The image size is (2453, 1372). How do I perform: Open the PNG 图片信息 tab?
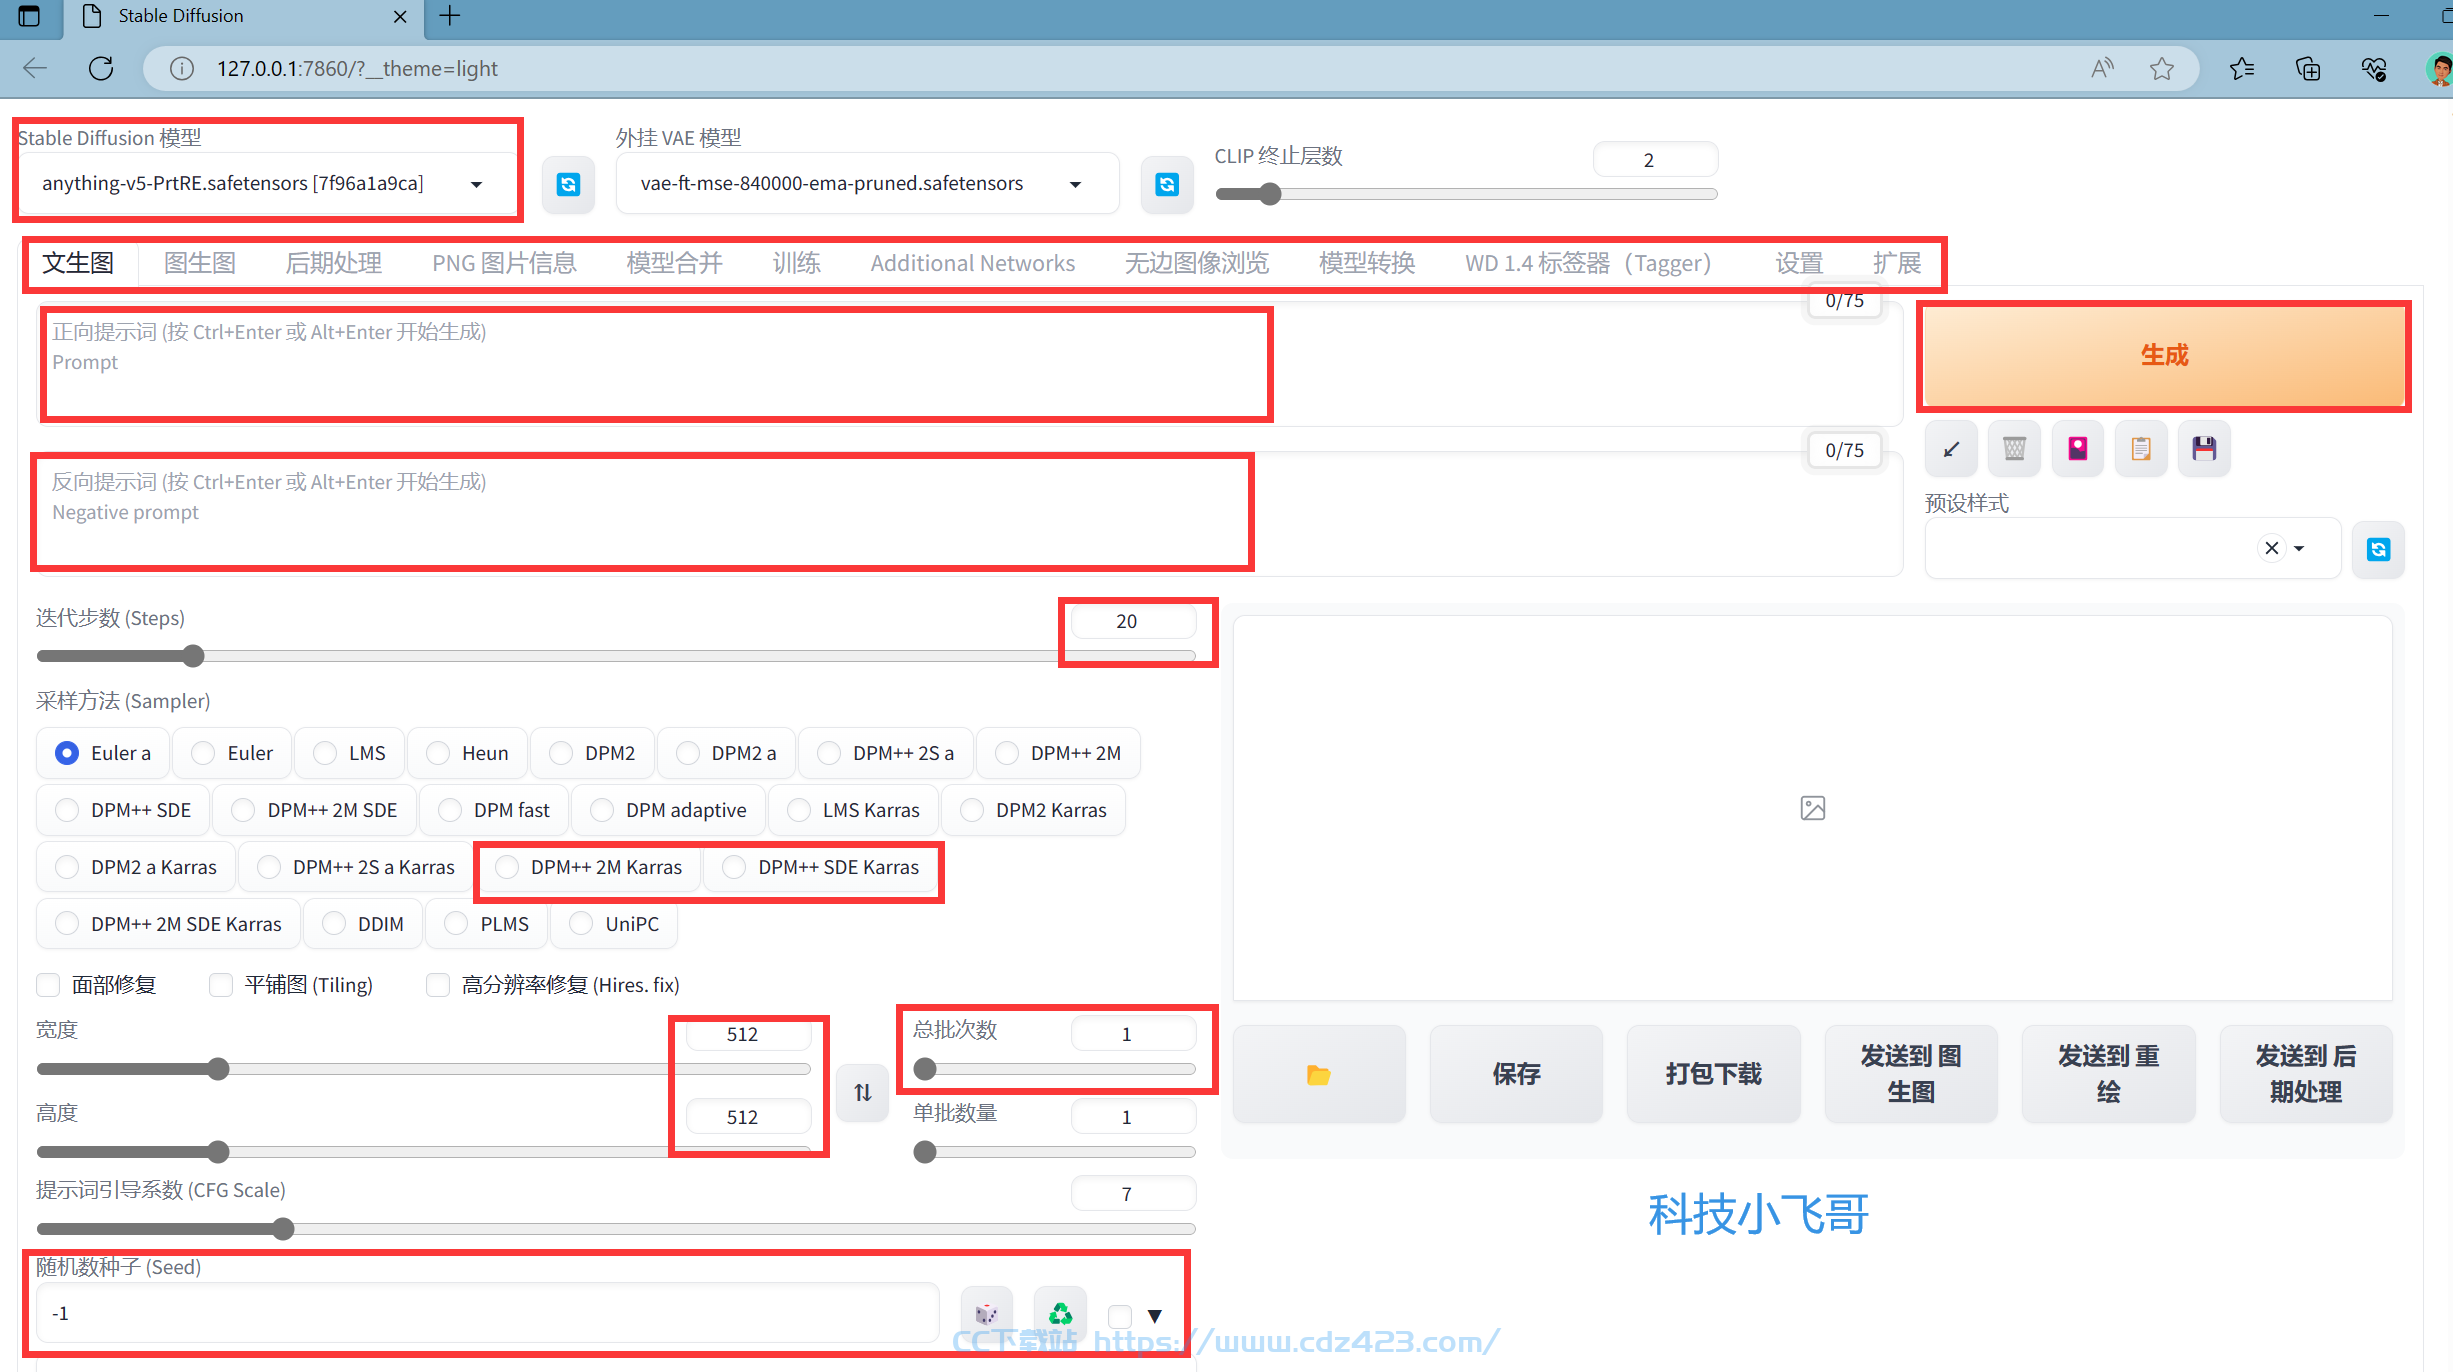[x=504, y=263]
